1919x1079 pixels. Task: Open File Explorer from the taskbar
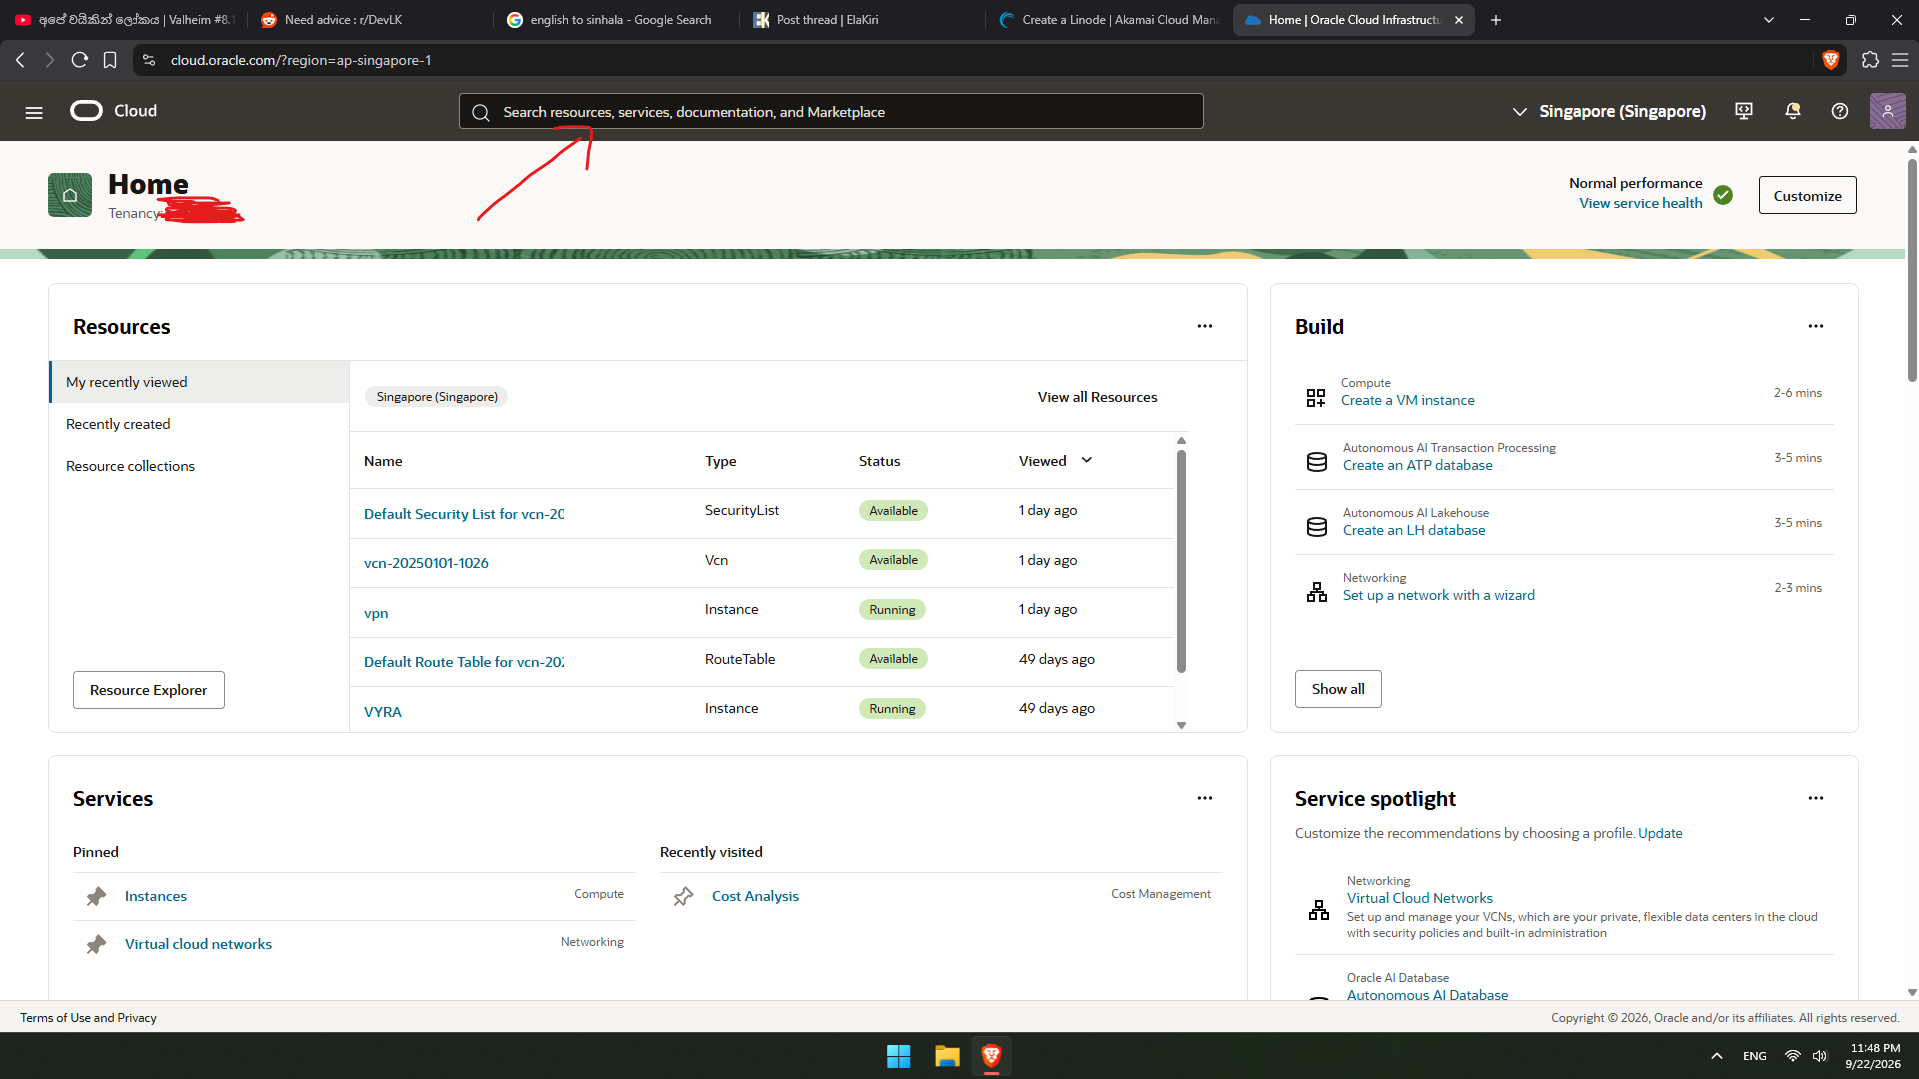click(946, 1056)
